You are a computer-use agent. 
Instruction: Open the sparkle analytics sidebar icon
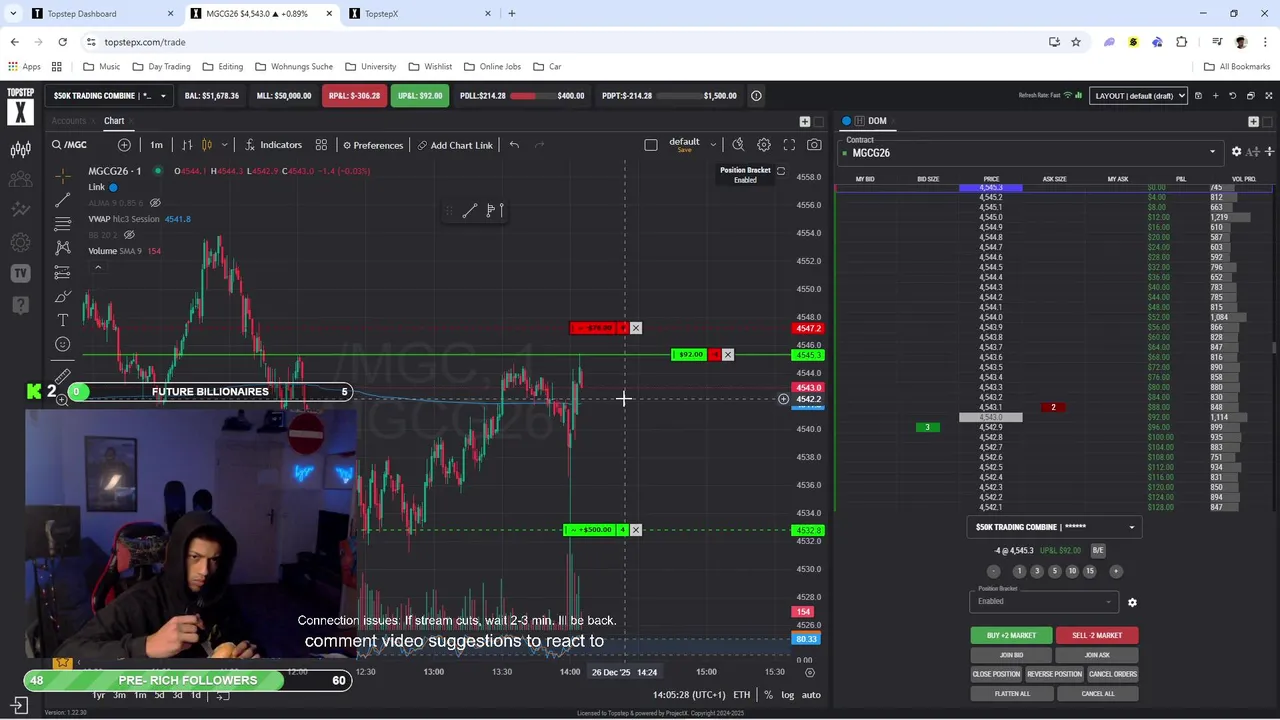(20, 210)
